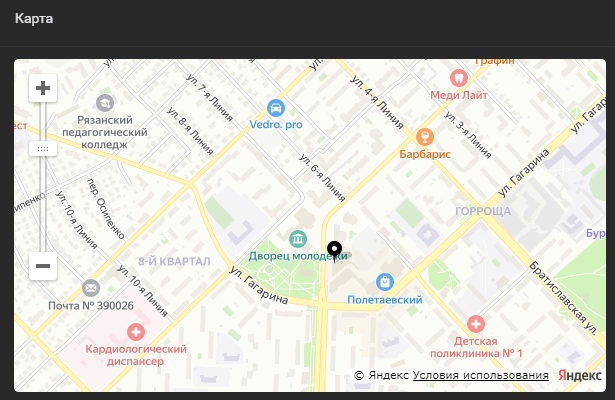Select the Рязанский педагогический колледж icon

click(x=105, y=102)
